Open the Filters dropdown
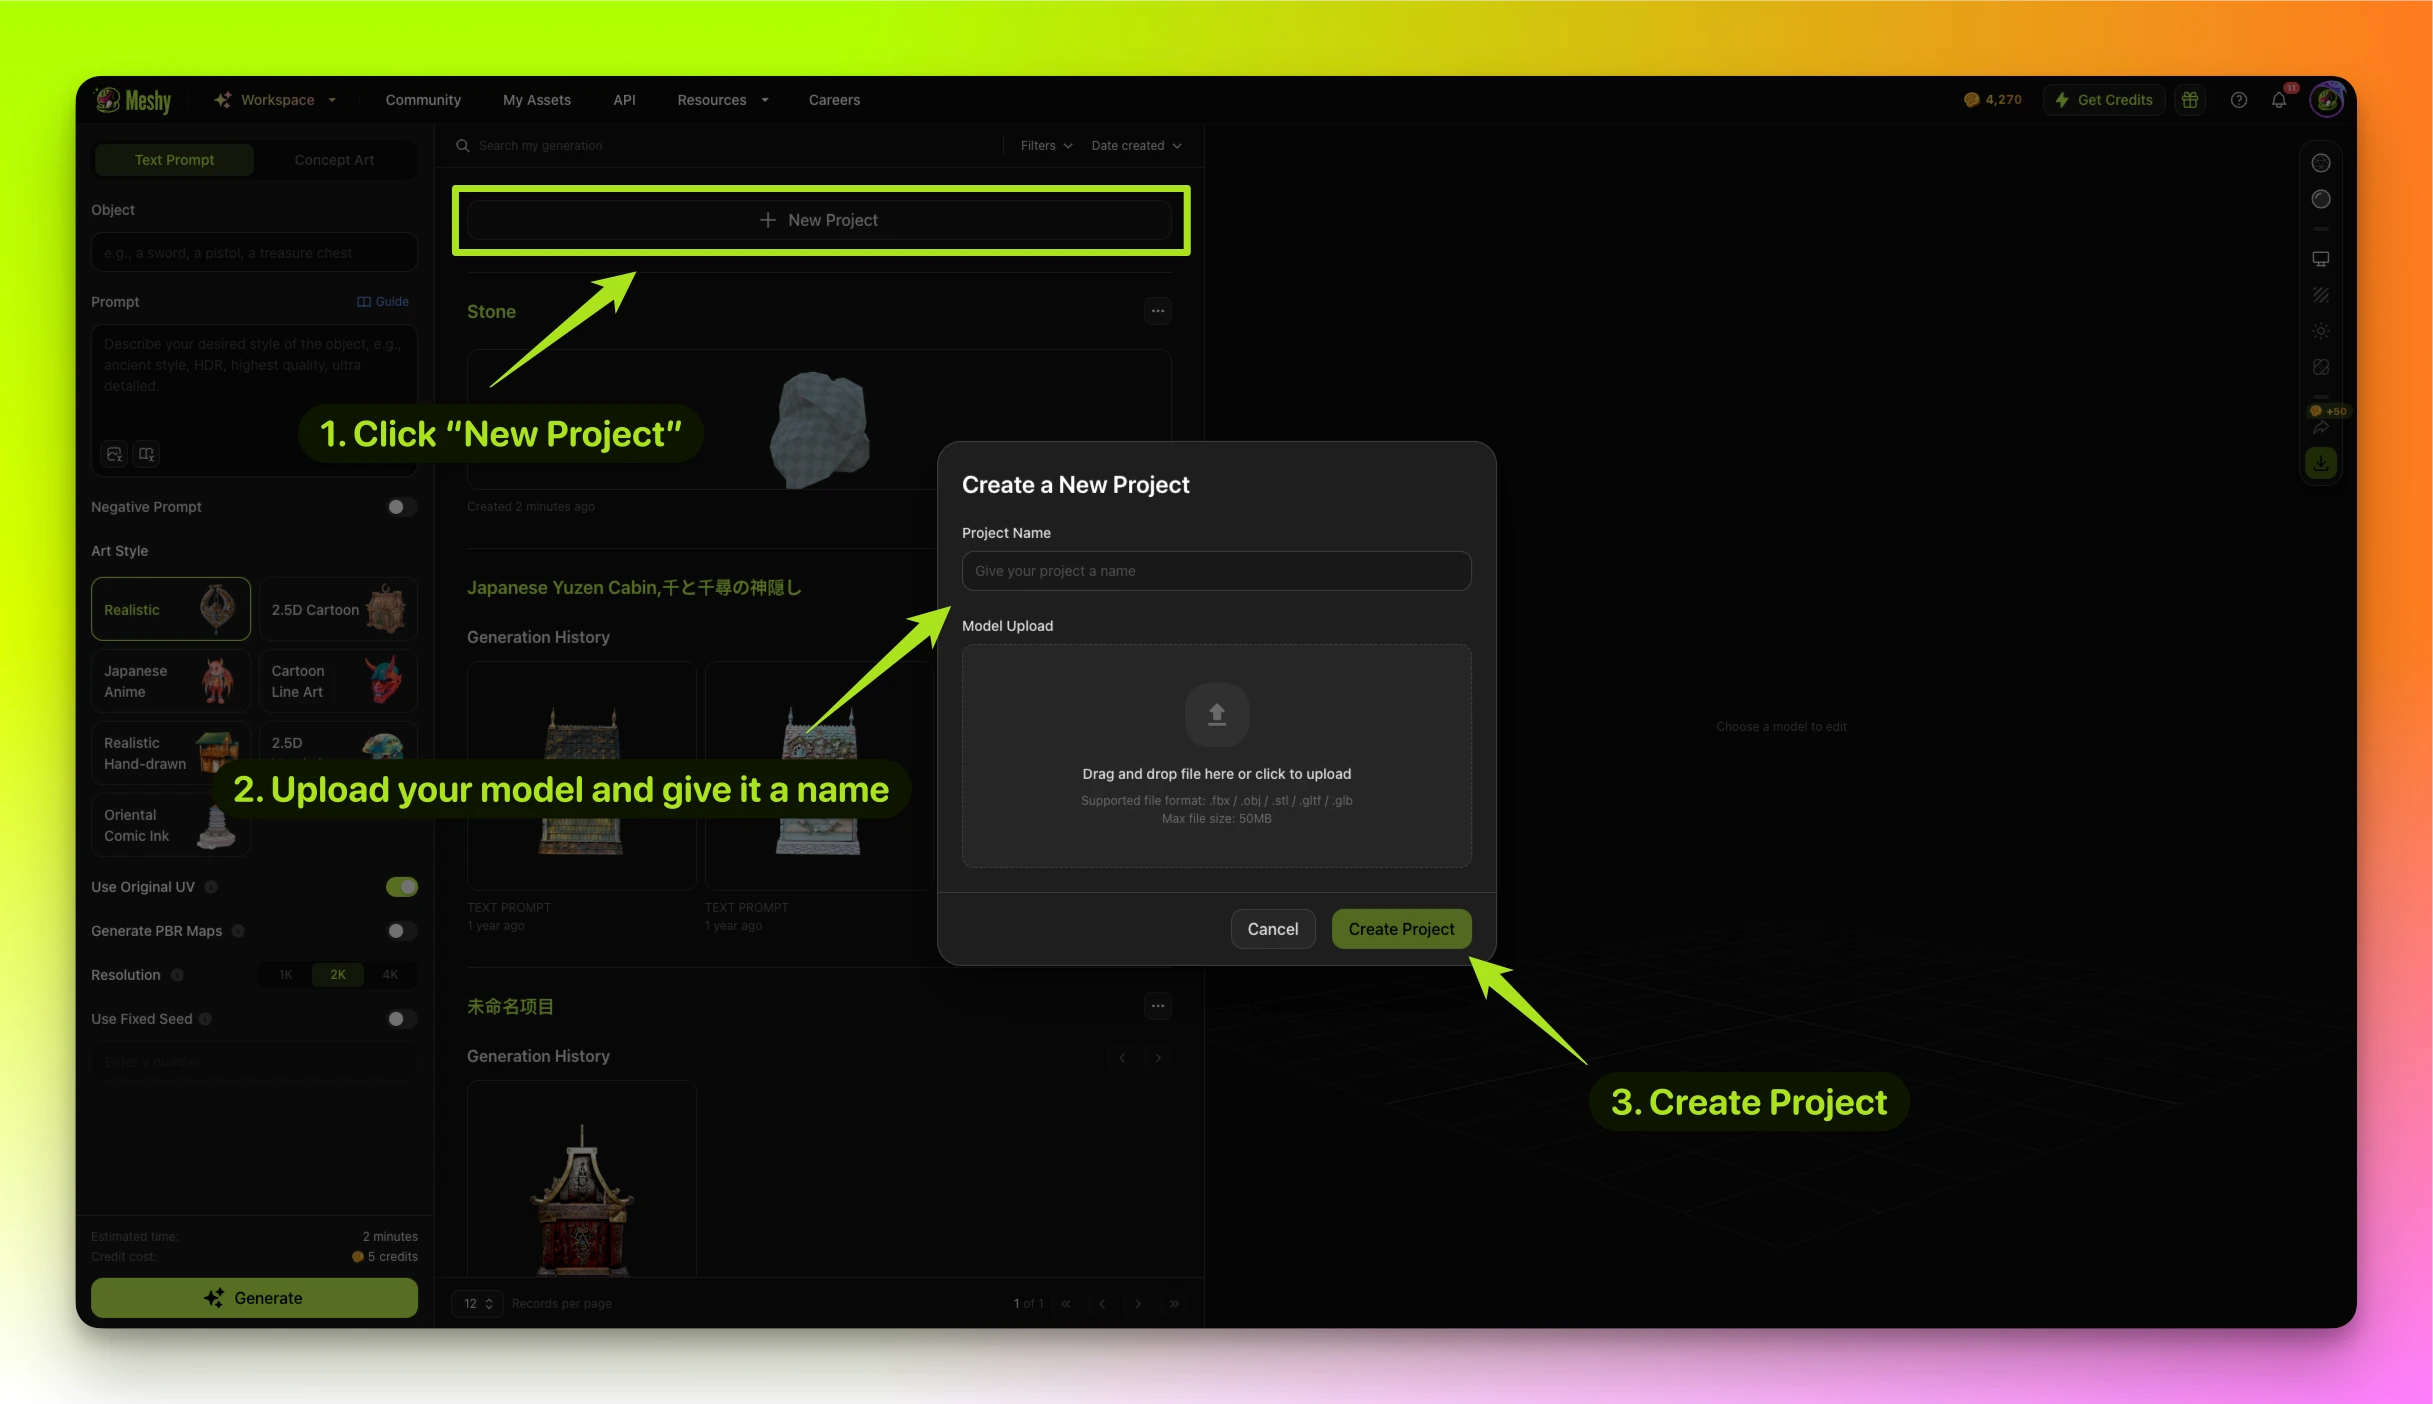Viewport: 2433px width, 1404px height. (x=1046, y=146)
